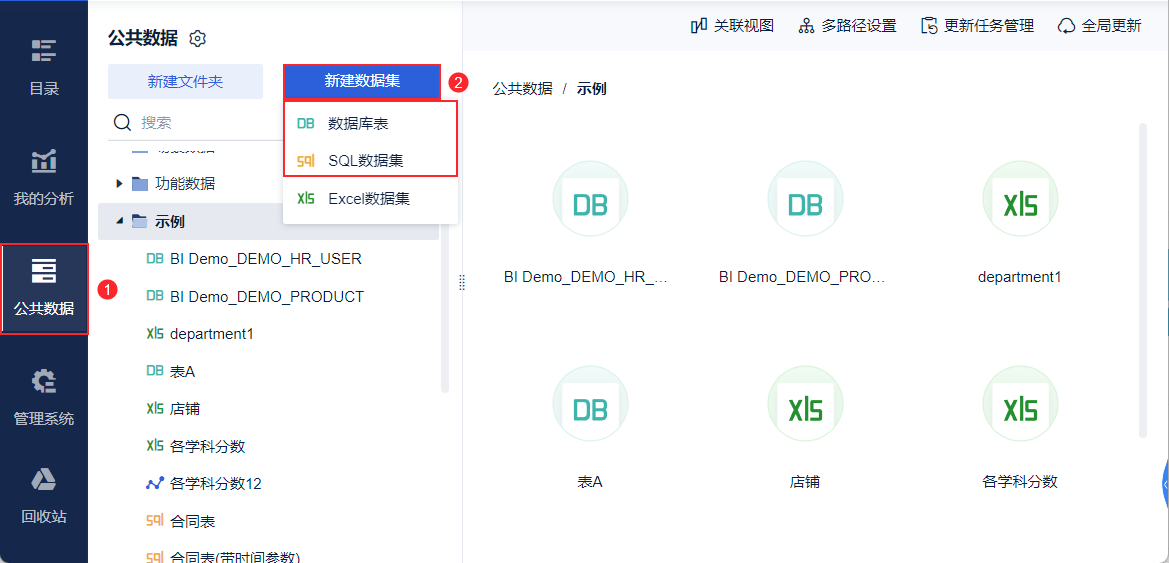Viewport: 1169px width, 563px height.
Task: Open 关联视图 in the top toolbar
Action: point(732,26)
